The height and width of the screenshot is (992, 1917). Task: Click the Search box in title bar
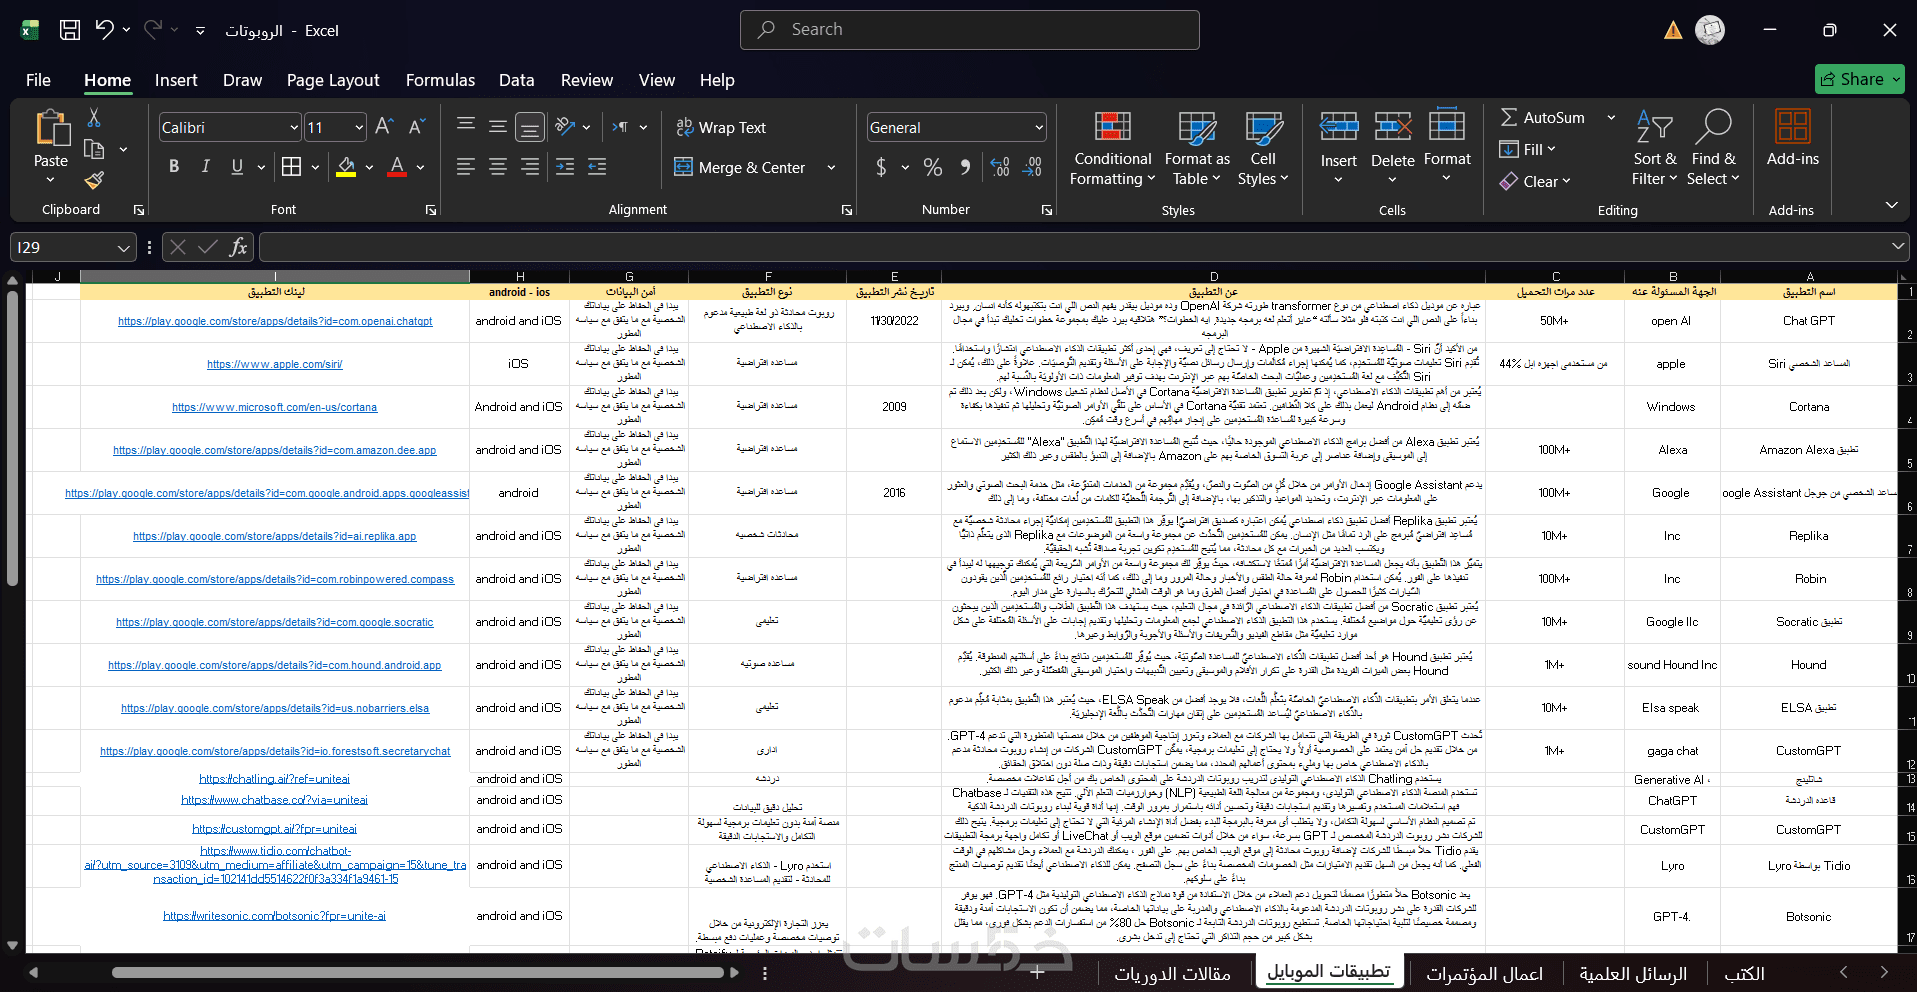pyautogui.click(x=970, y=30)
